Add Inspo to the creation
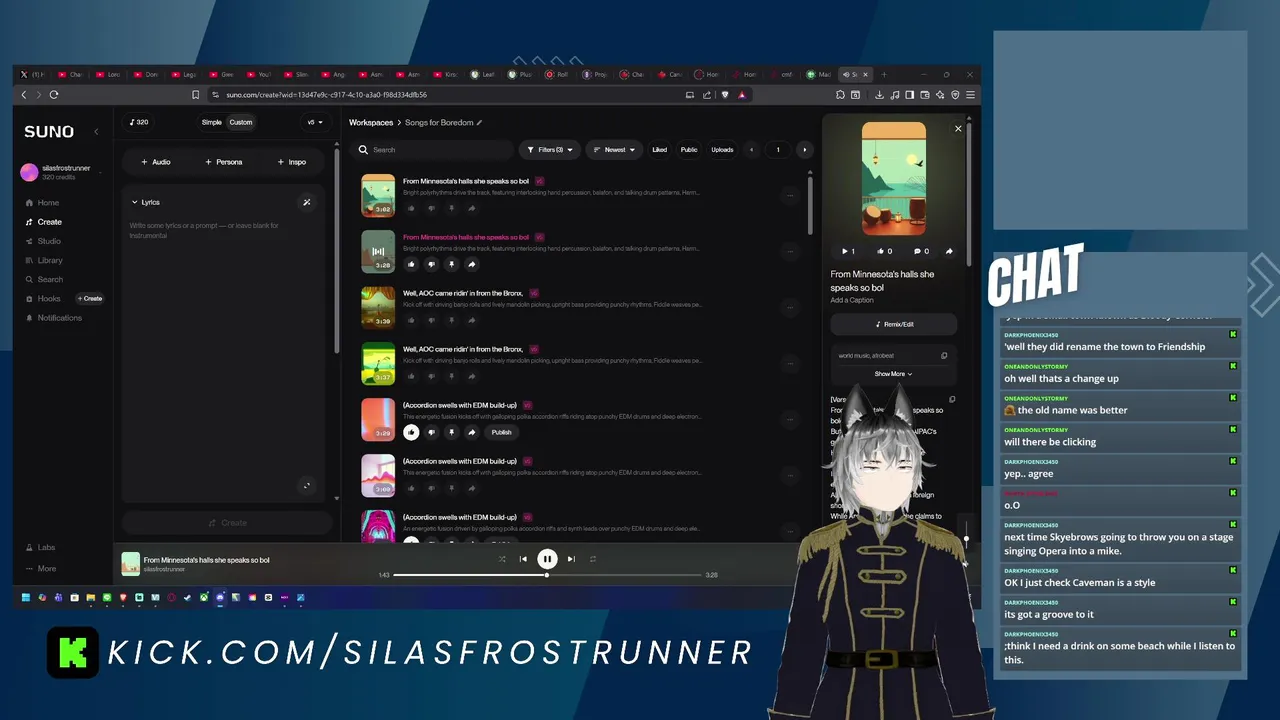Image resolution: width=1280 pixels, height=720 pixels. [292, 162]
